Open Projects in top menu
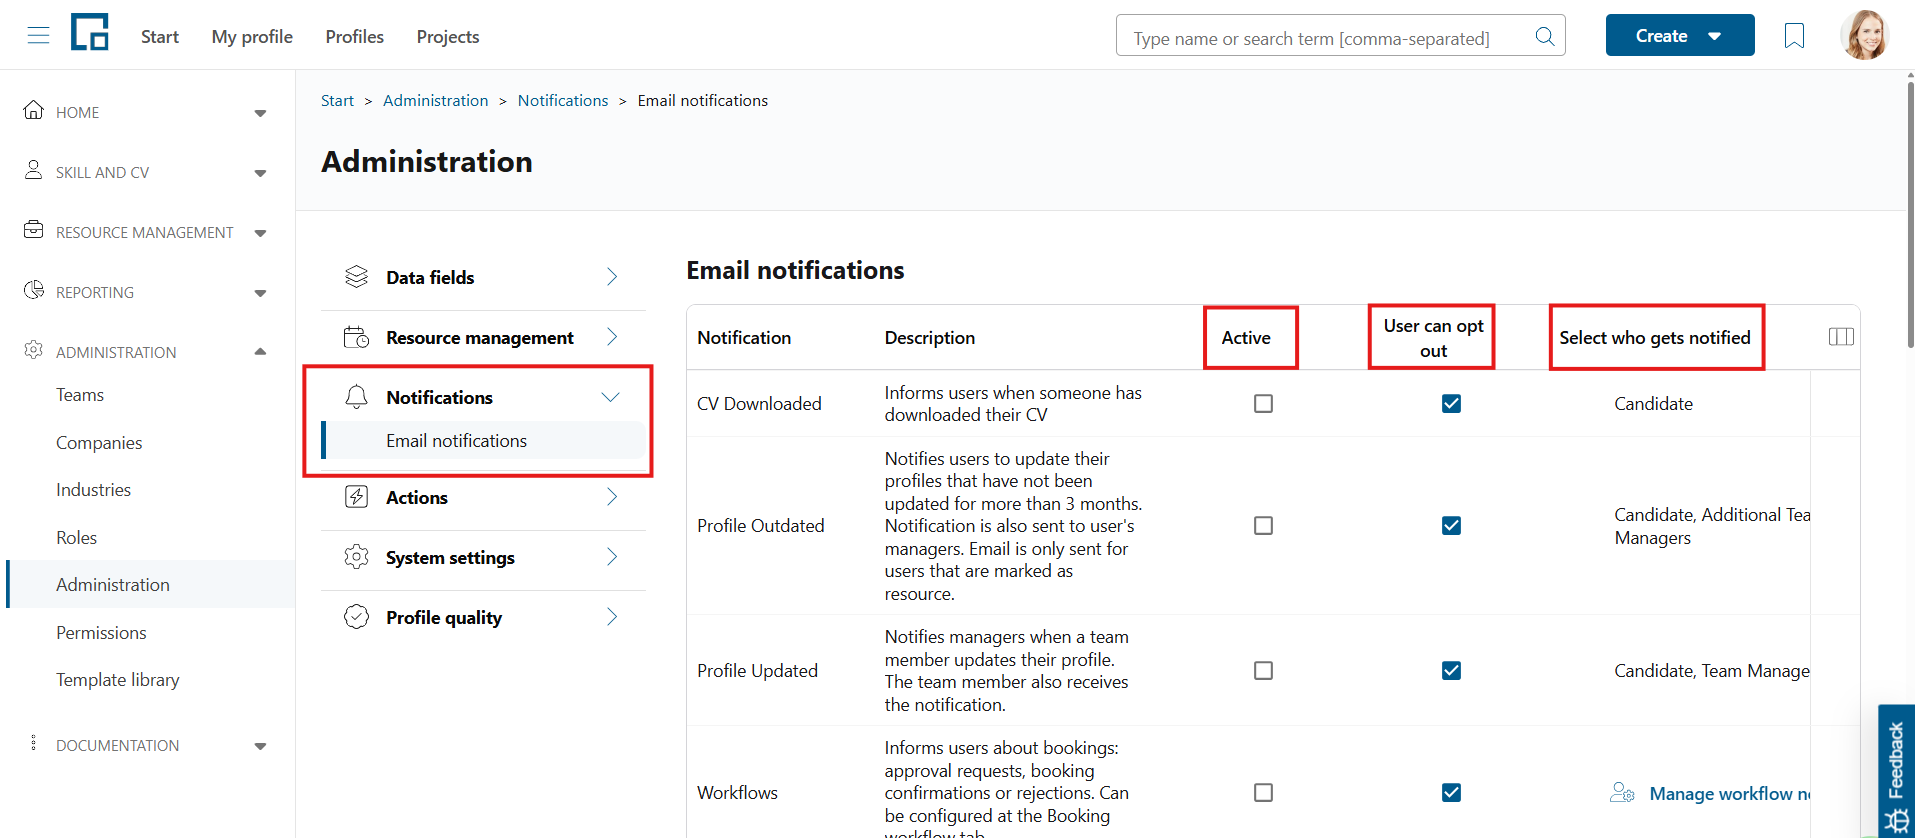Image resolution: width=1915 pixels, height=838 pixels. [x=448, y=37]
